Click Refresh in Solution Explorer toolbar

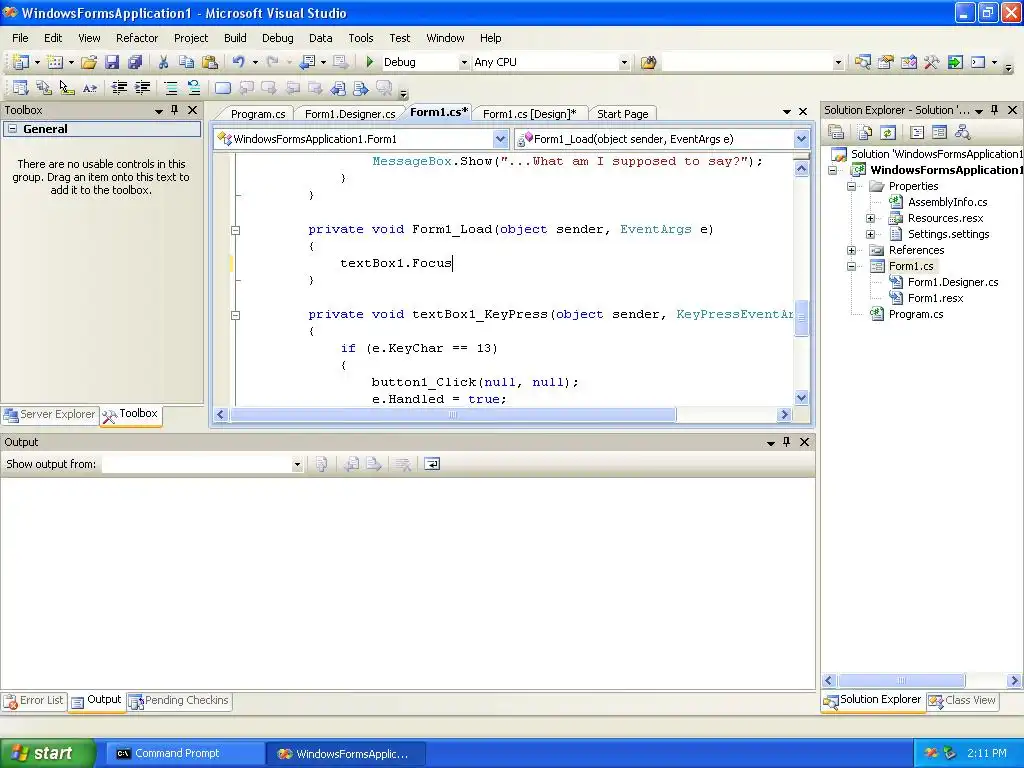(x=888, y=133)
